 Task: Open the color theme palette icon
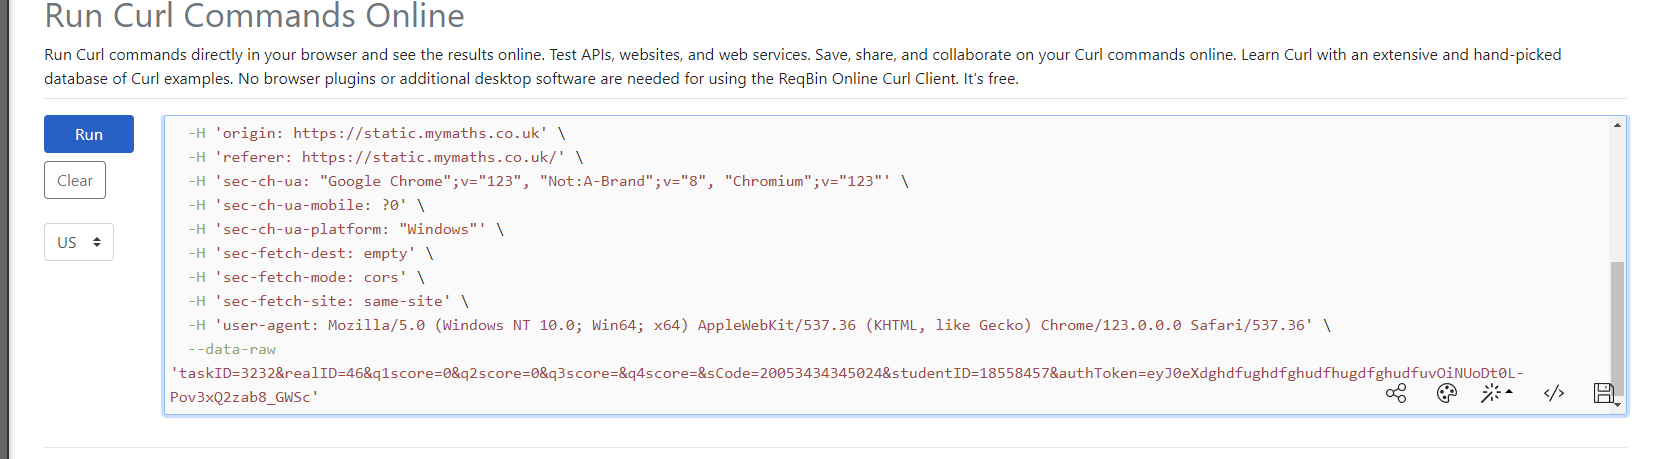tap(1446, 393)
